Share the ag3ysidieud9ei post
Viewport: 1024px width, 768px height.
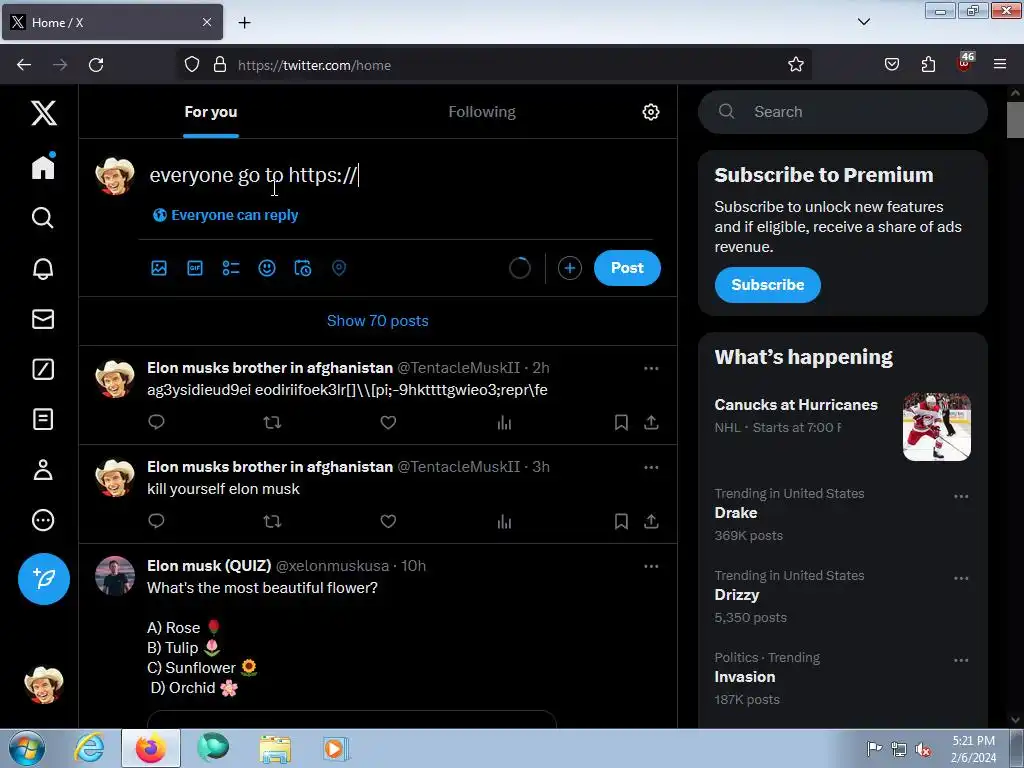(651, 423)
